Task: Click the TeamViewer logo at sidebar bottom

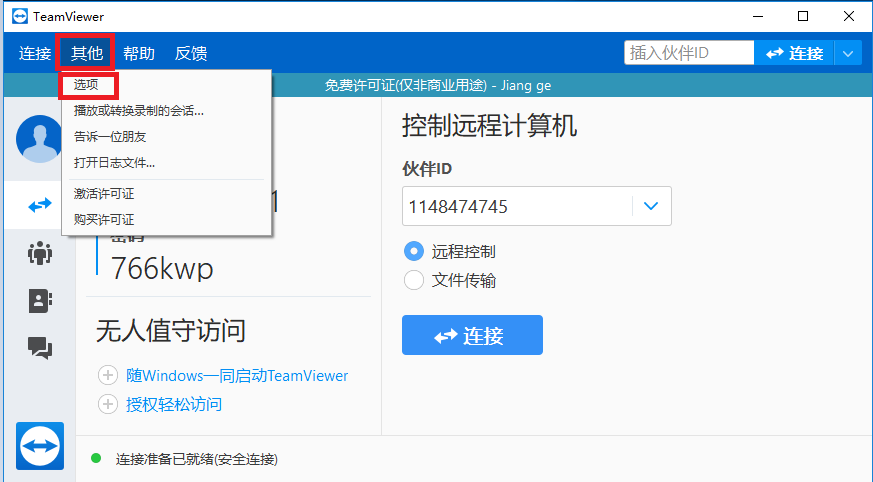Action: point(40,446)
